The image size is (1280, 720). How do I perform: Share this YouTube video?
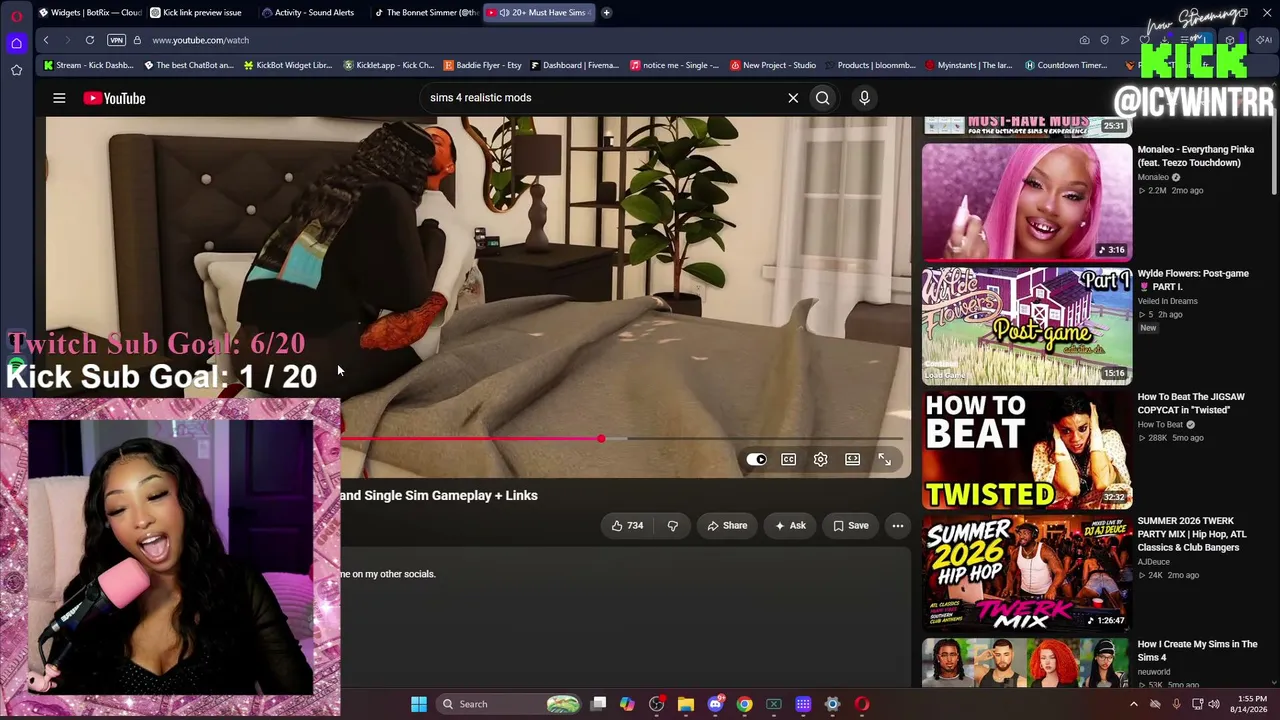727,526
